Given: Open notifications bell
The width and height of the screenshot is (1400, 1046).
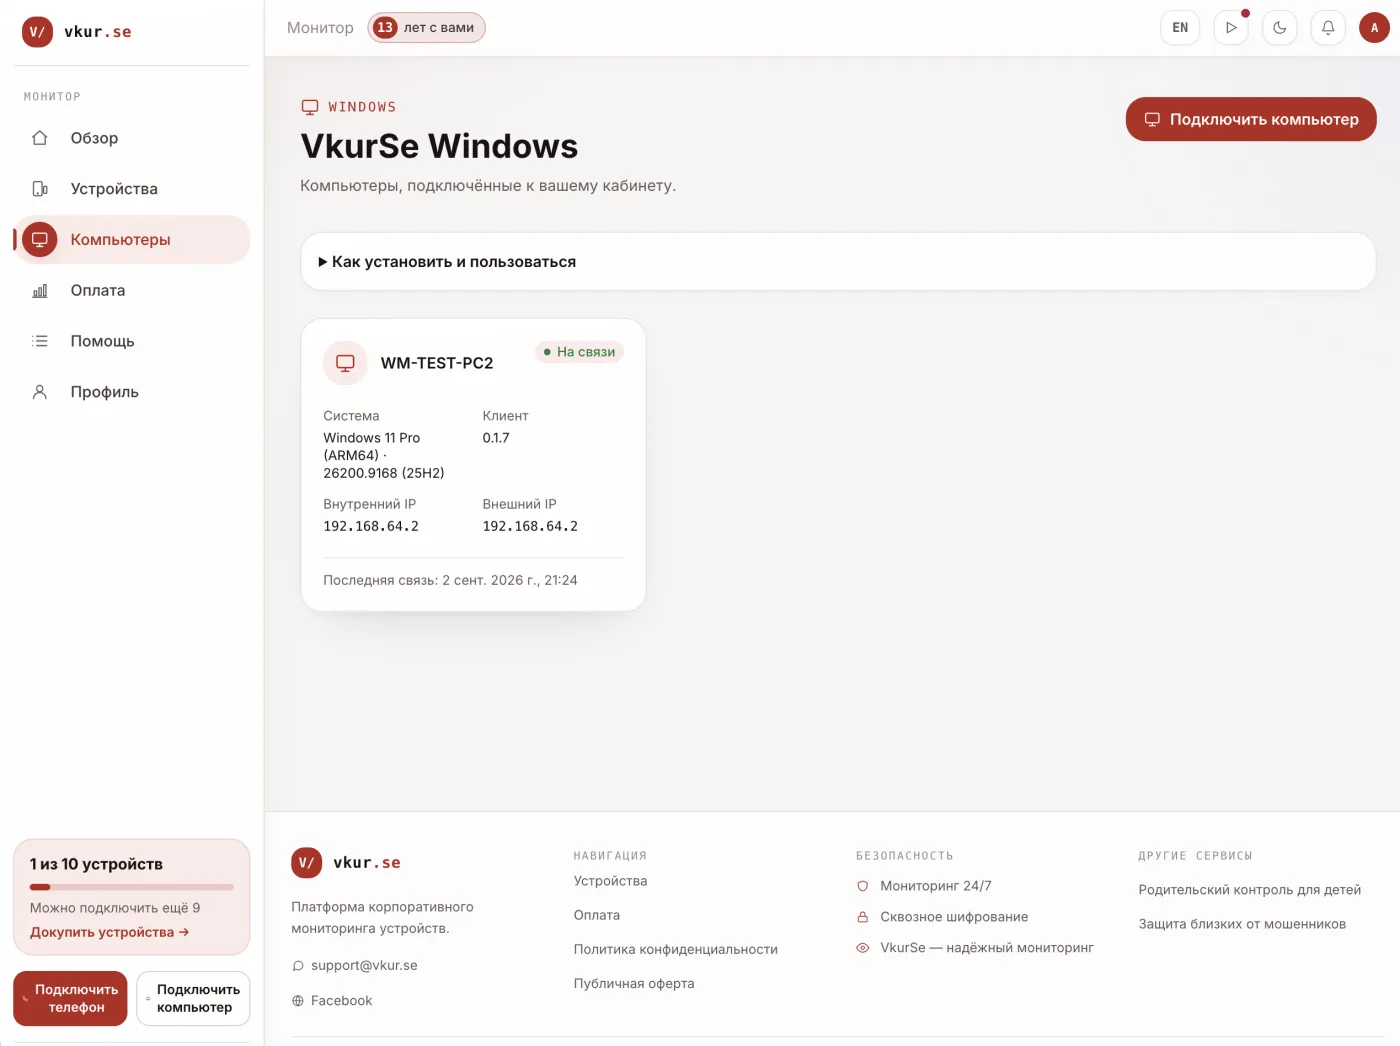Looking at the screenshot, I should [x=1328, y=28].
